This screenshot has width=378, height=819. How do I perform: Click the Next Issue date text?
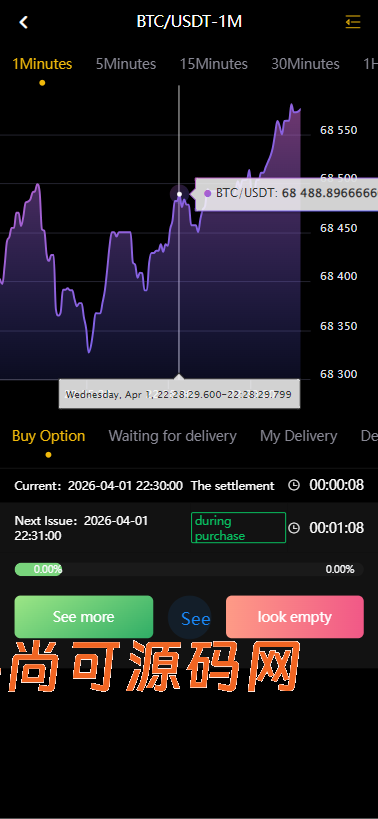point(81,528)
